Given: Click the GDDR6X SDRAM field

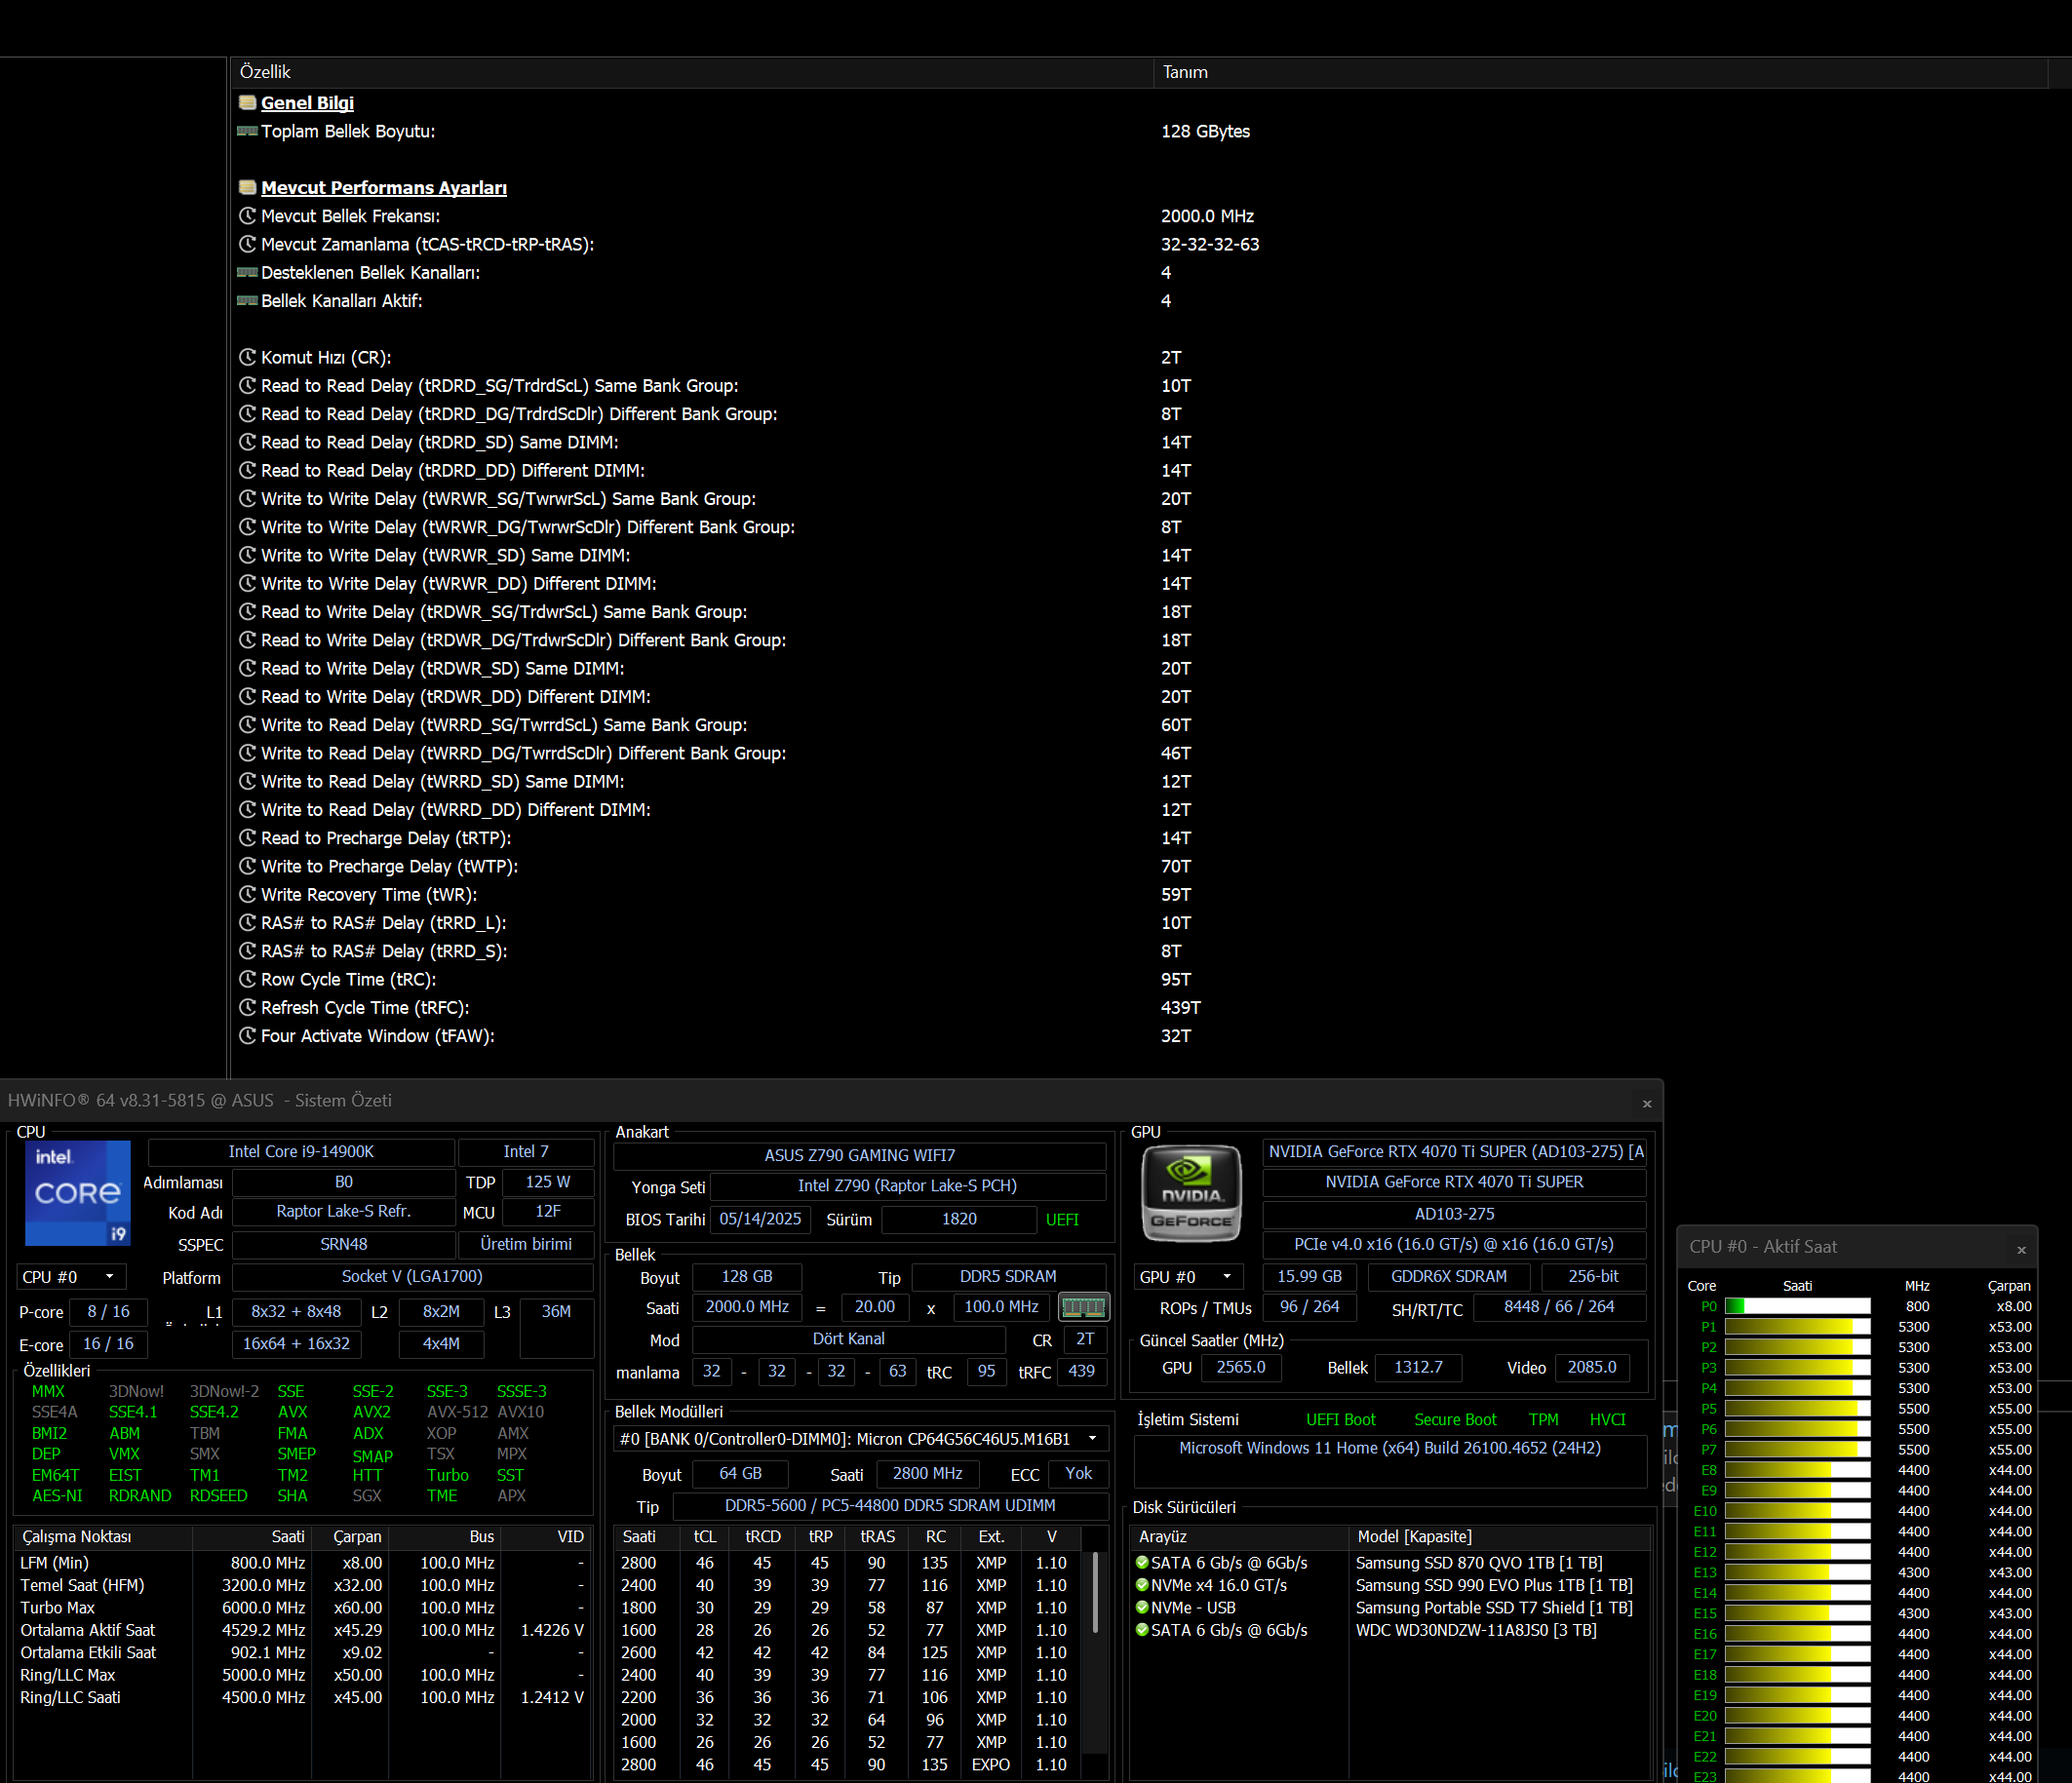Looking at the screenshot, I should [x=1449, y=1277].
